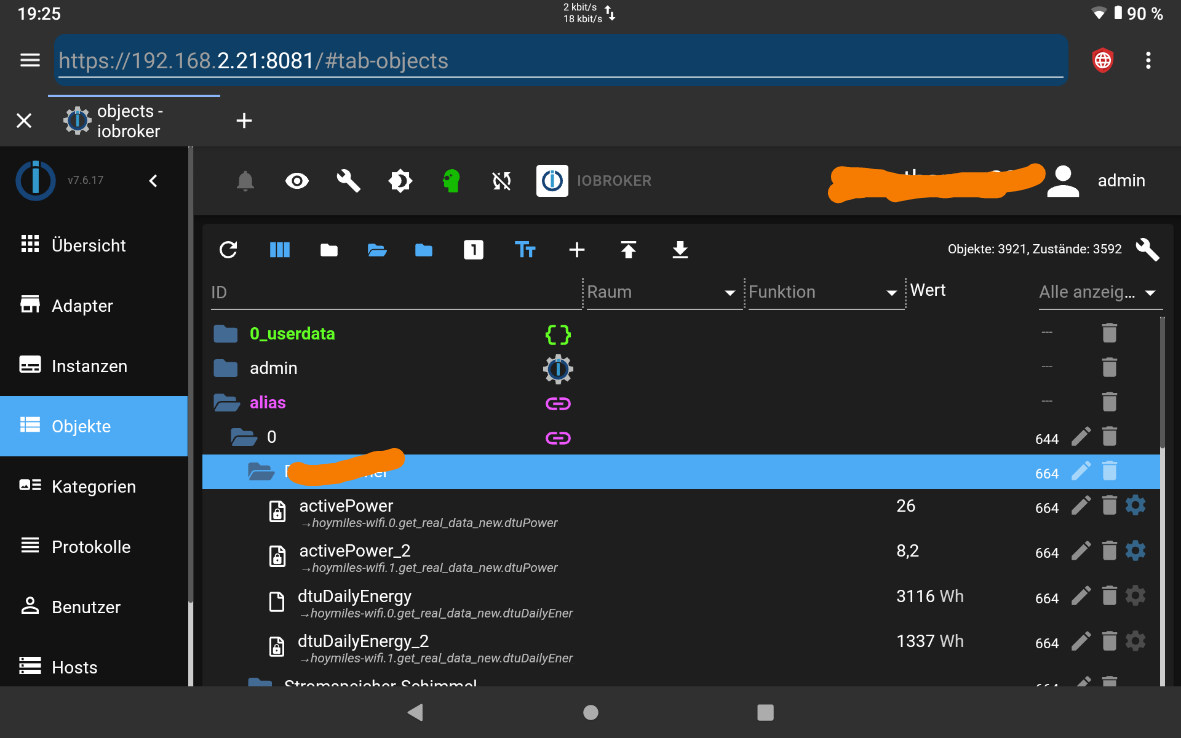The image size is (1181, 738).
Task: Collapse all folders with the closed-folder icon
Action: (329, 250)
